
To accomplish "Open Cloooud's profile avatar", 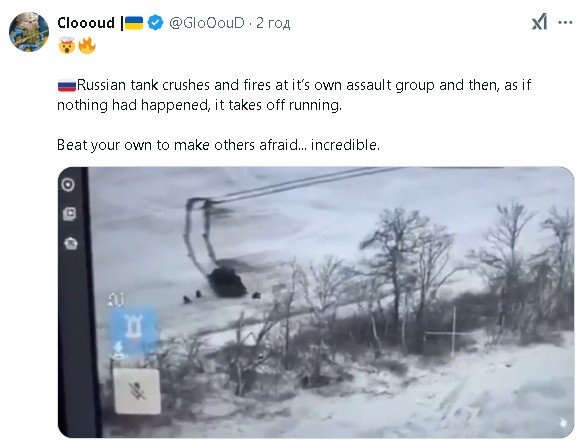I will [x=29, y=31].
